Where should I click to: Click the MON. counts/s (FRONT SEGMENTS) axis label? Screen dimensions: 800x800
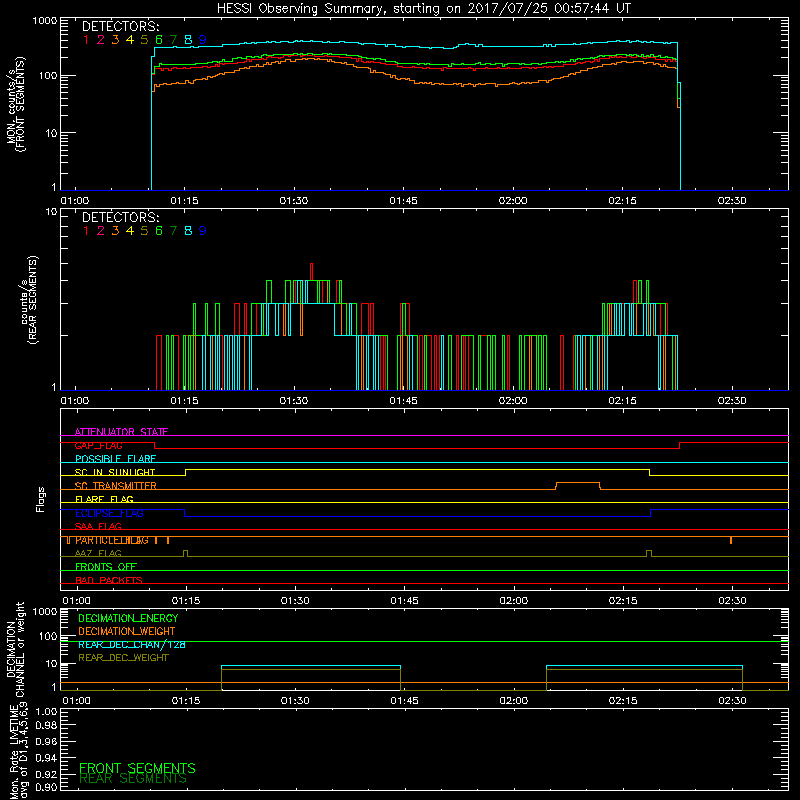click(16, 105)
